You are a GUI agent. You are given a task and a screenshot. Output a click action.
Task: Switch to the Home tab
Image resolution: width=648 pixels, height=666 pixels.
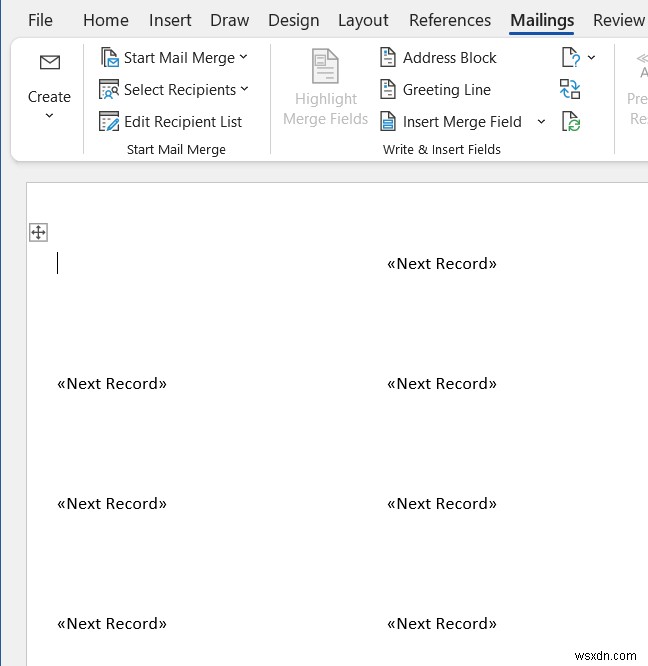pyautogui.click(x=106, y=20)
